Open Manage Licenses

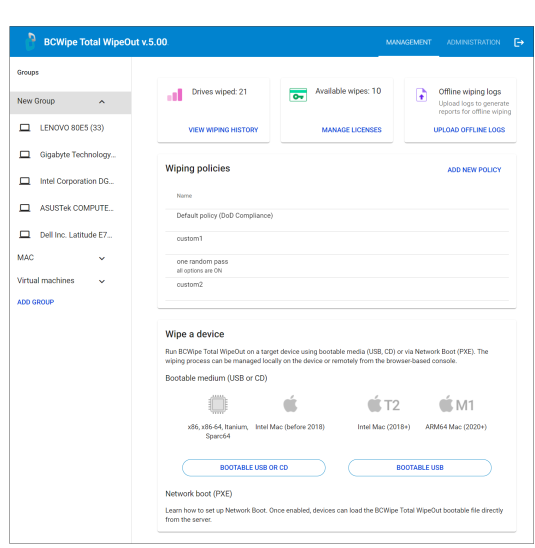click(352, 130)
